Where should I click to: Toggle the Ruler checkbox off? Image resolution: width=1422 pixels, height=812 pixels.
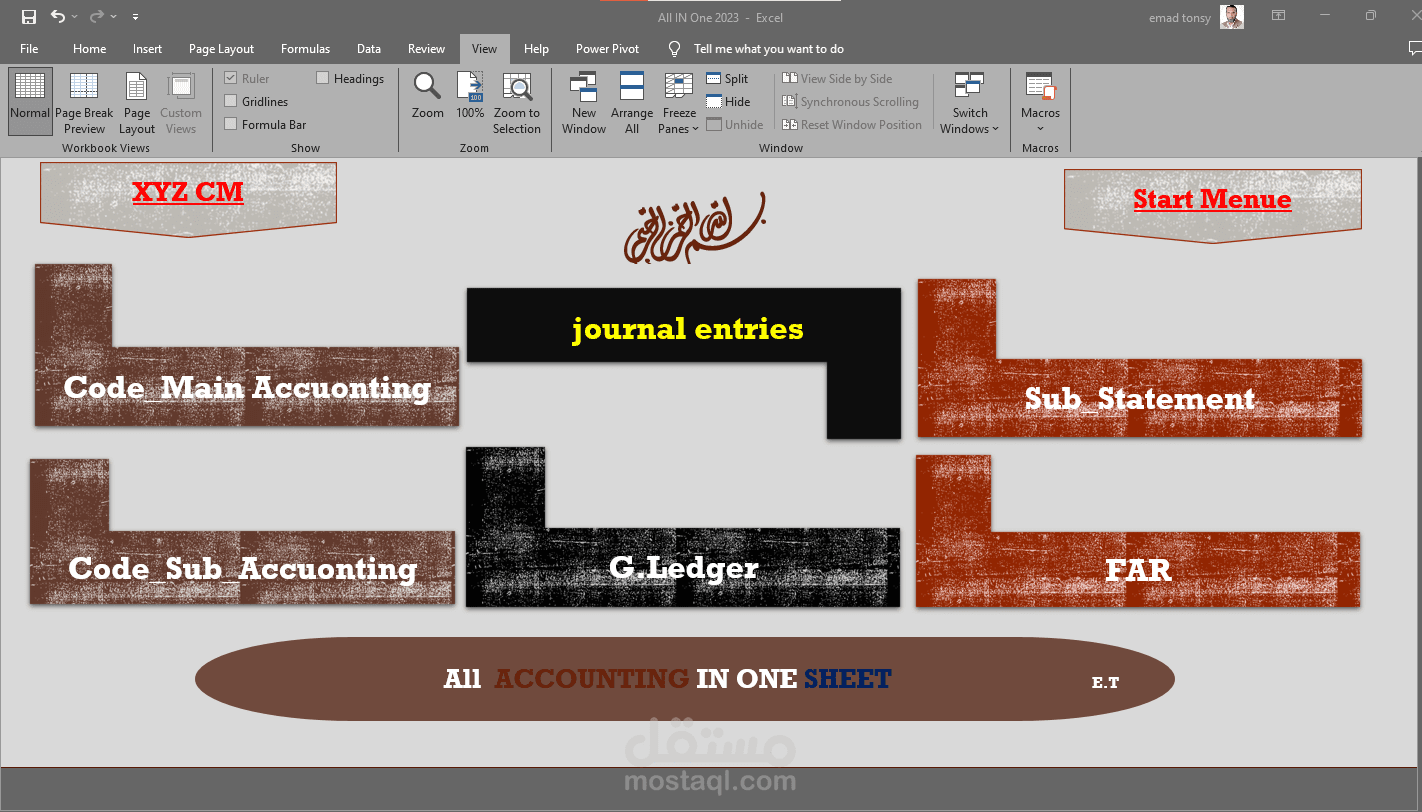(230, 78)
